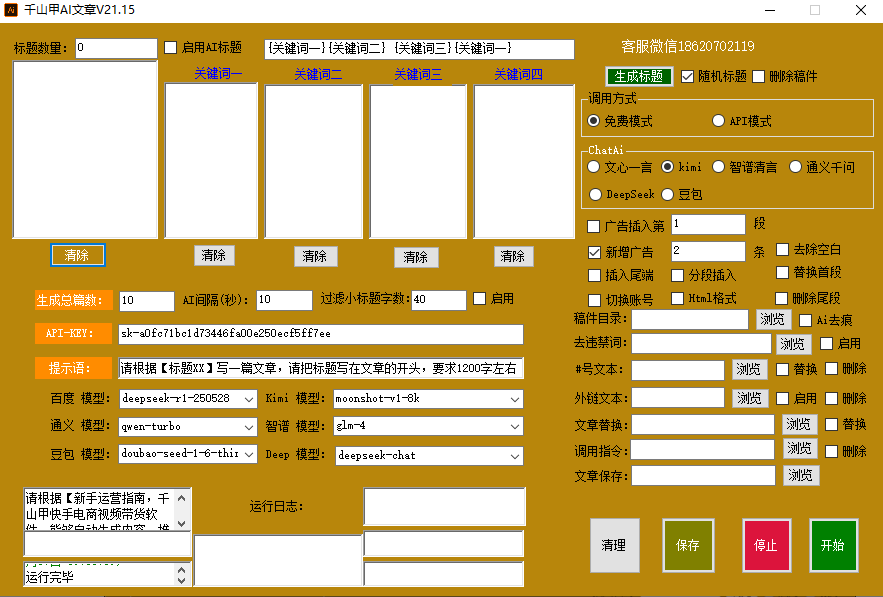Image resolution: width=883 pixels, height=597 pixels.
Task: Click the 关键词二 column header label
Action: [x=318, y=74]
